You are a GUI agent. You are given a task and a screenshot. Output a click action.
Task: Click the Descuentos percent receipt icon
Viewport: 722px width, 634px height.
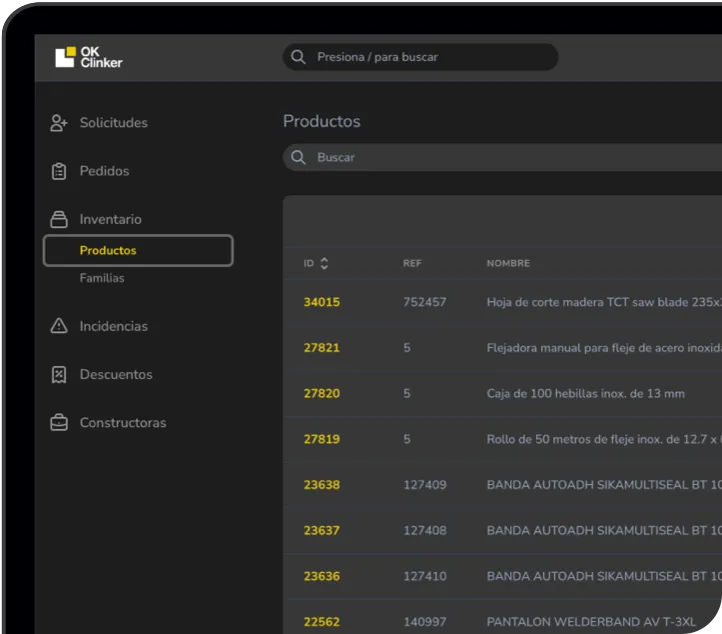click(x=59, y=375)
